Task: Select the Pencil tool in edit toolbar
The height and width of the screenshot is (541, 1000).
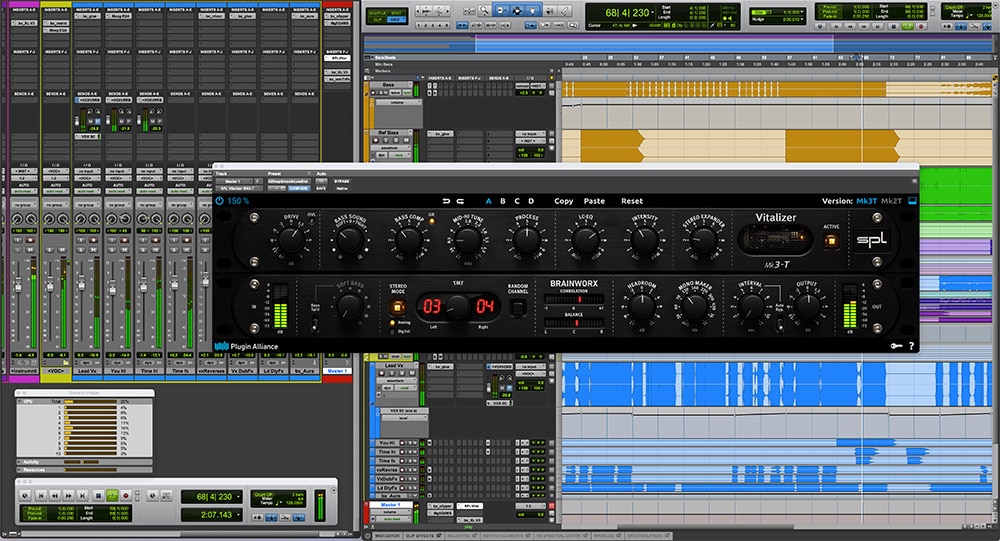Action: click(x=566, y=11)
